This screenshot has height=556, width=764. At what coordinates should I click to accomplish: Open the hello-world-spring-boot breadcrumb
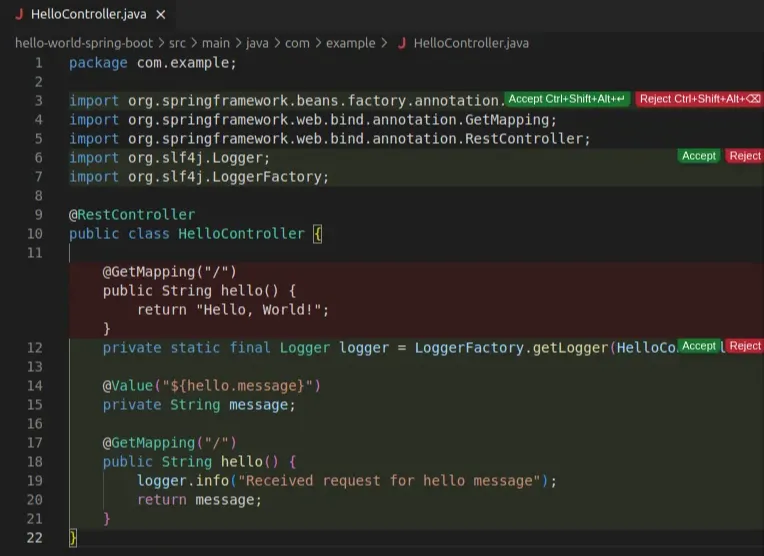point(84,43)
